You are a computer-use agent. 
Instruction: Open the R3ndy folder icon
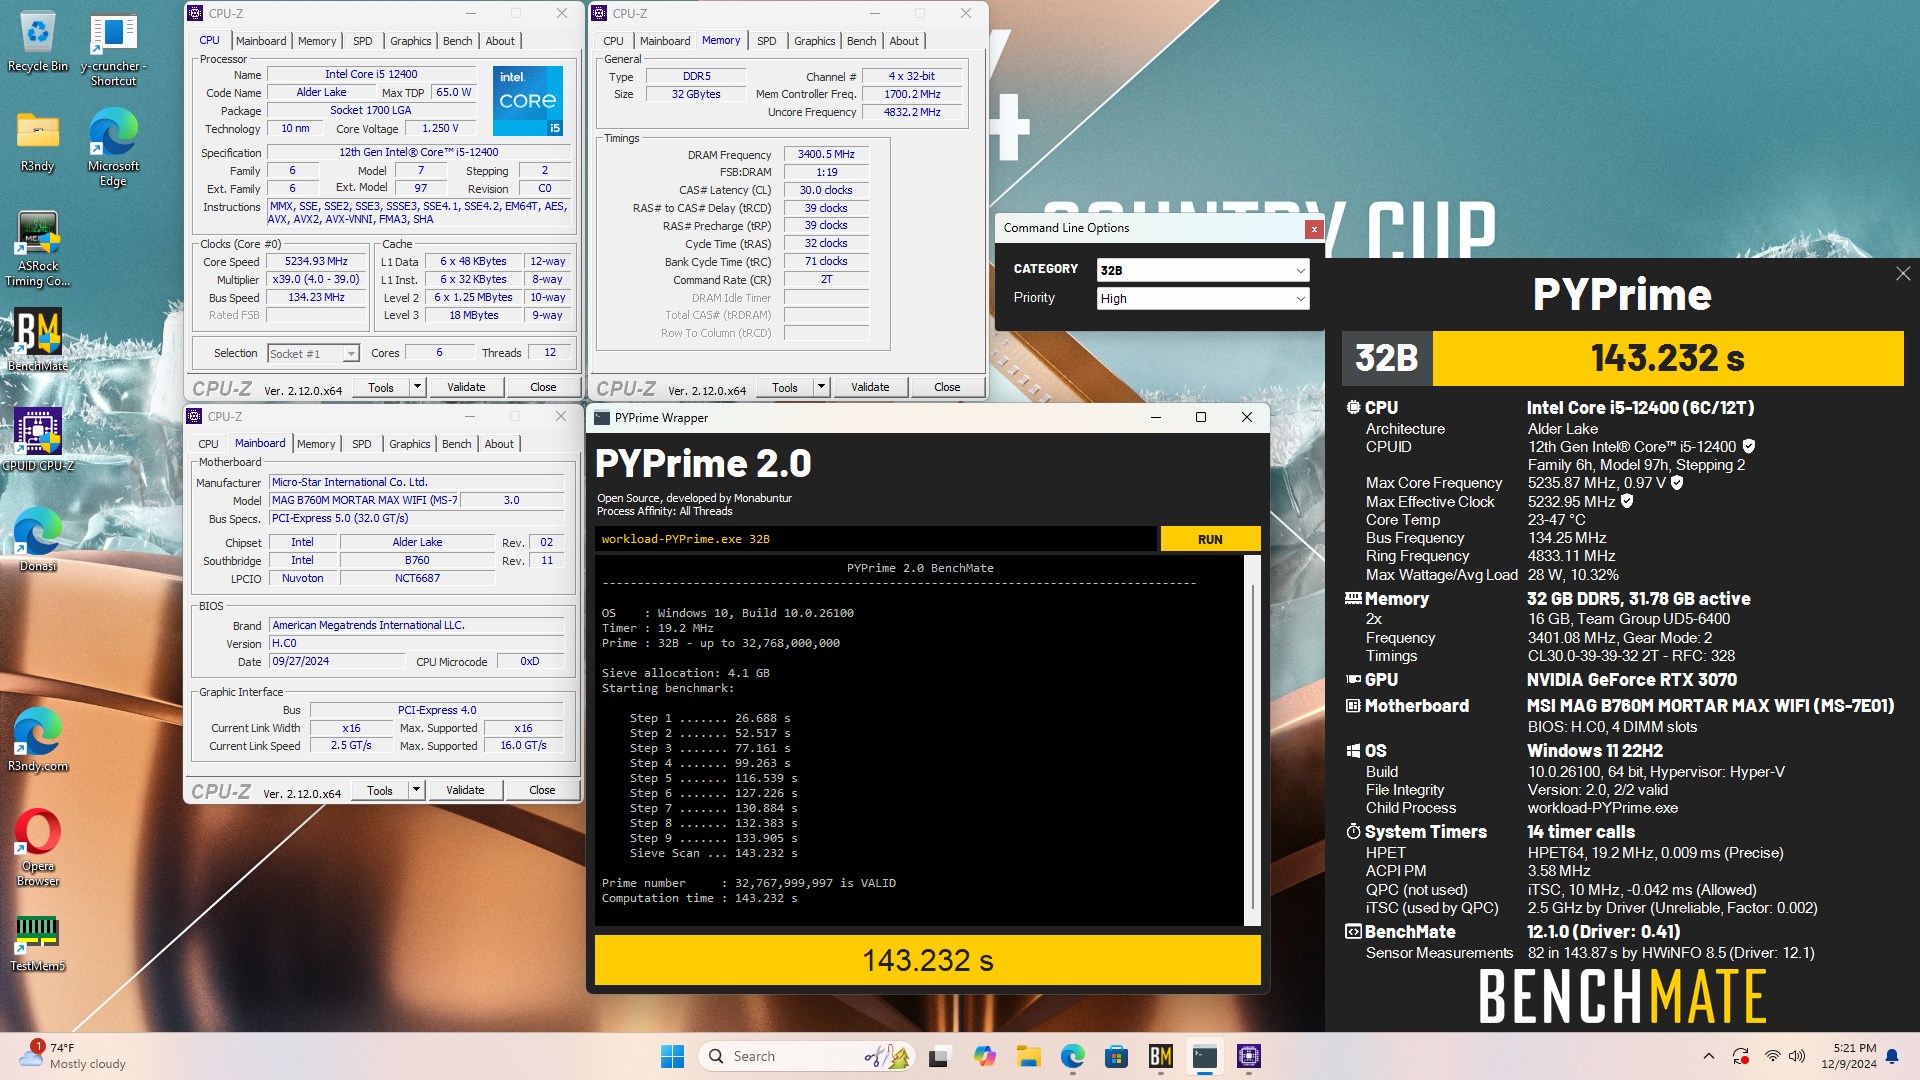(38, 142)
